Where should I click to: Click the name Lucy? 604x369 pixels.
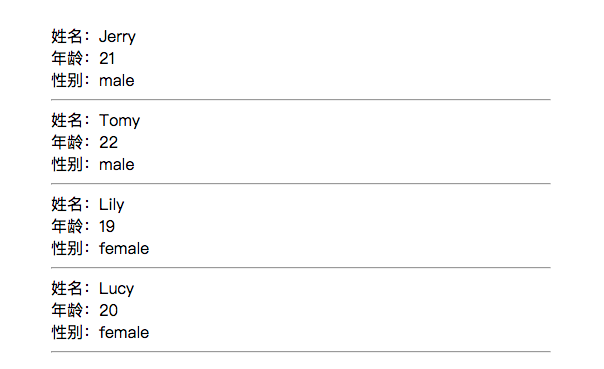coord(116,289)
